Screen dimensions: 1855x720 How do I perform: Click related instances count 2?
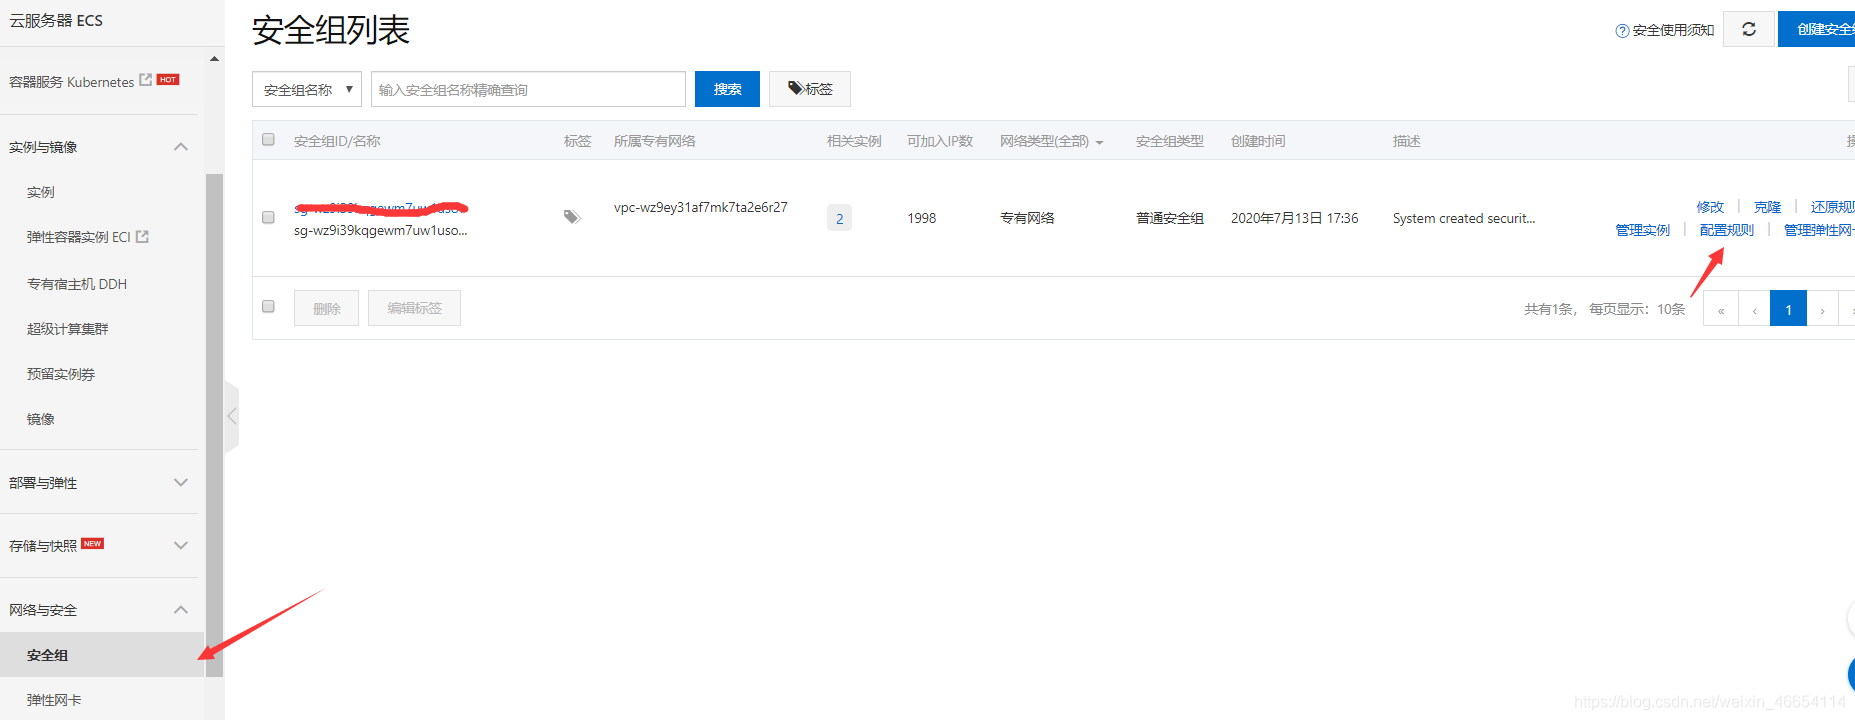coord(839,218)
